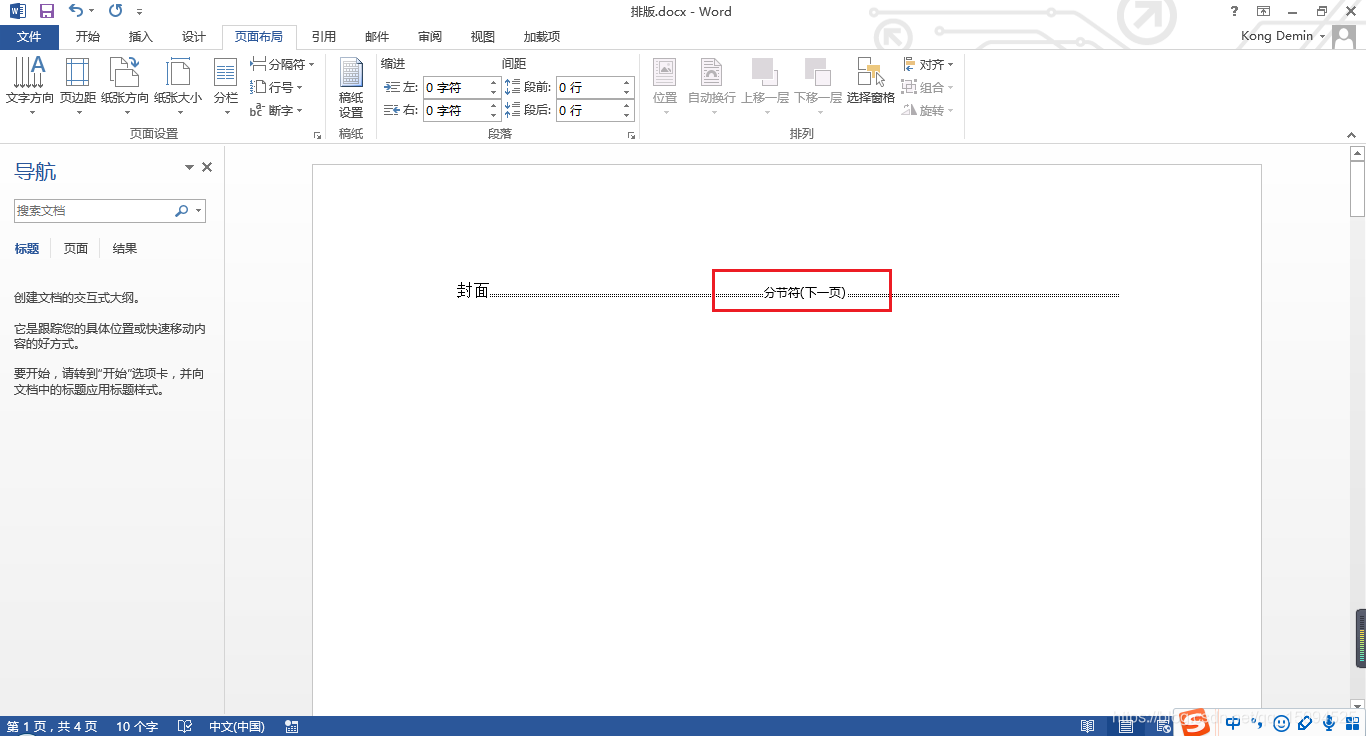Open 文字方向 text direction options

click(x=30, y=86)
